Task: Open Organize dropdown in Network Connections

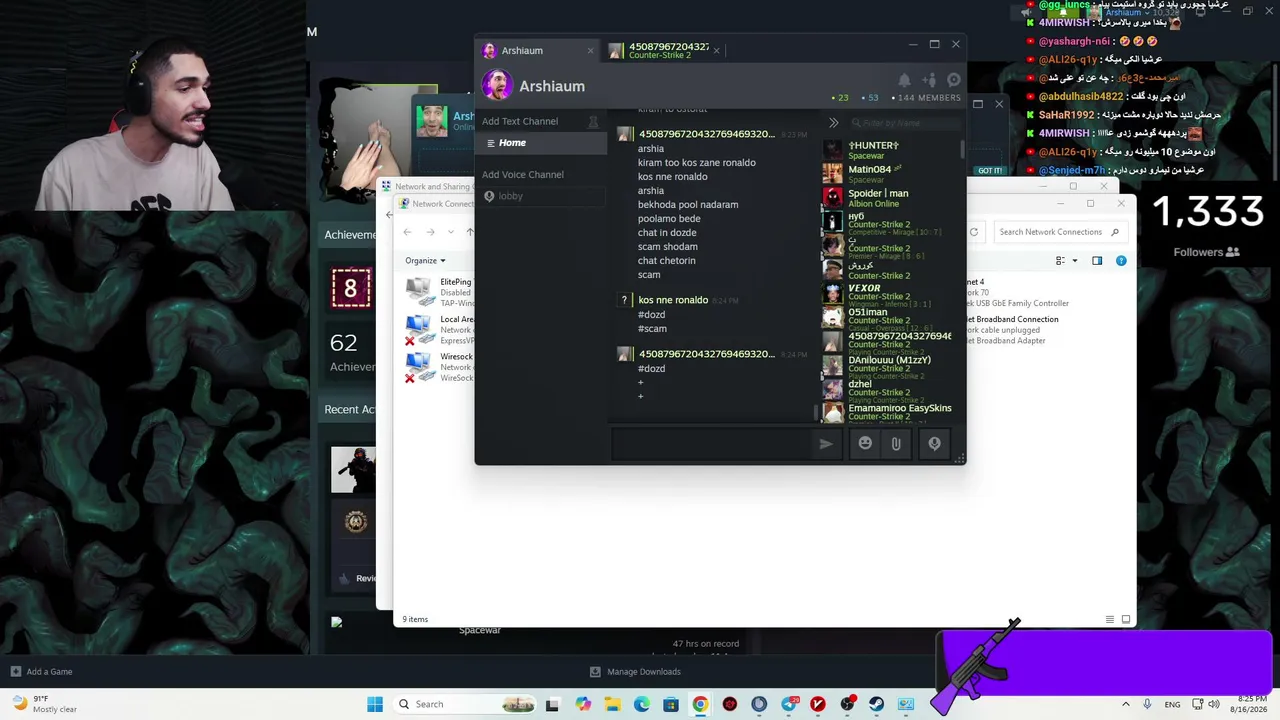Action: coord(425,261)
